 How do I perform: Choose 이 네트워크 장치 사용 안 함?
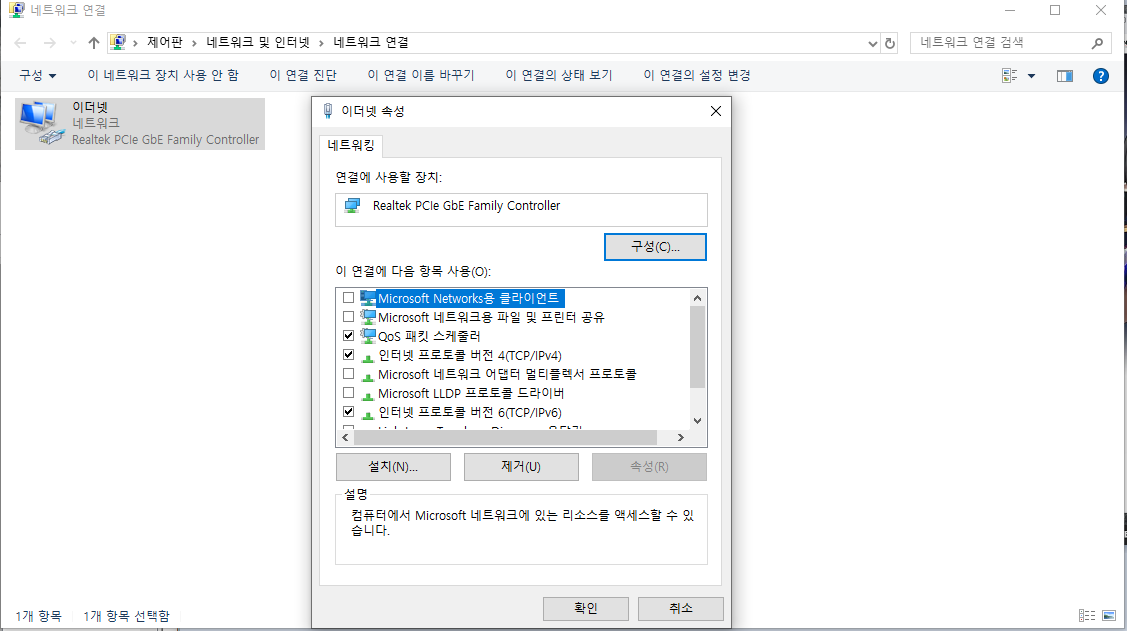pyautogui.click(x=162, y=75)
